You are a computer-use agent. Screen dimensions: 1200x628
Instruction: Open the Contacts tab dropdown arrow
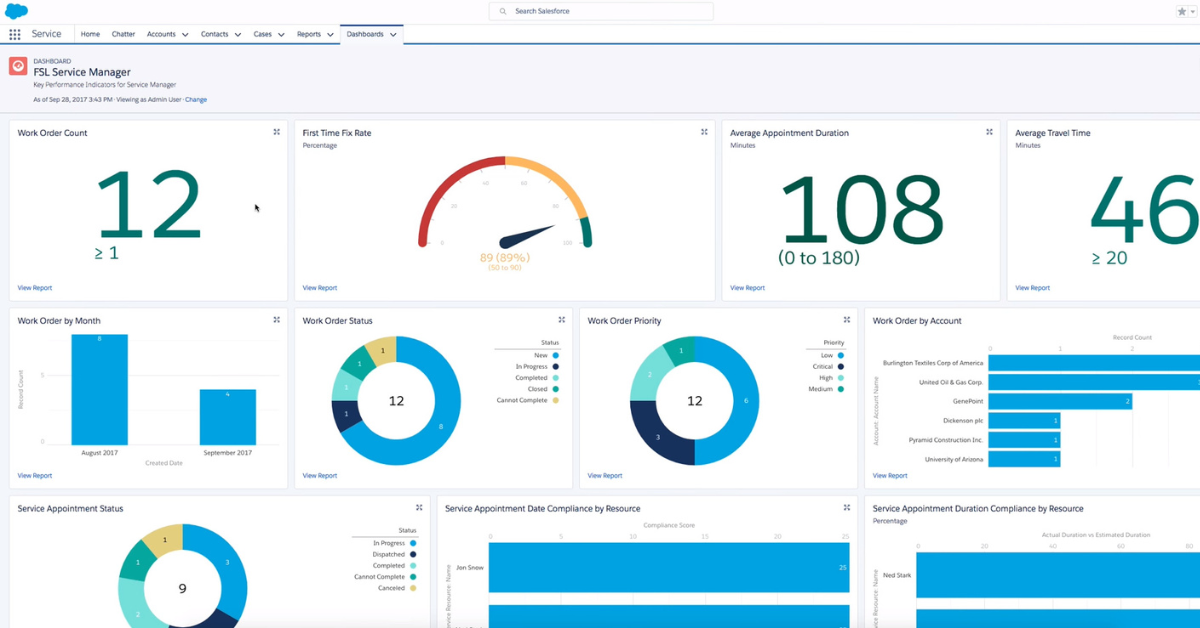click(x=238, y=35)
